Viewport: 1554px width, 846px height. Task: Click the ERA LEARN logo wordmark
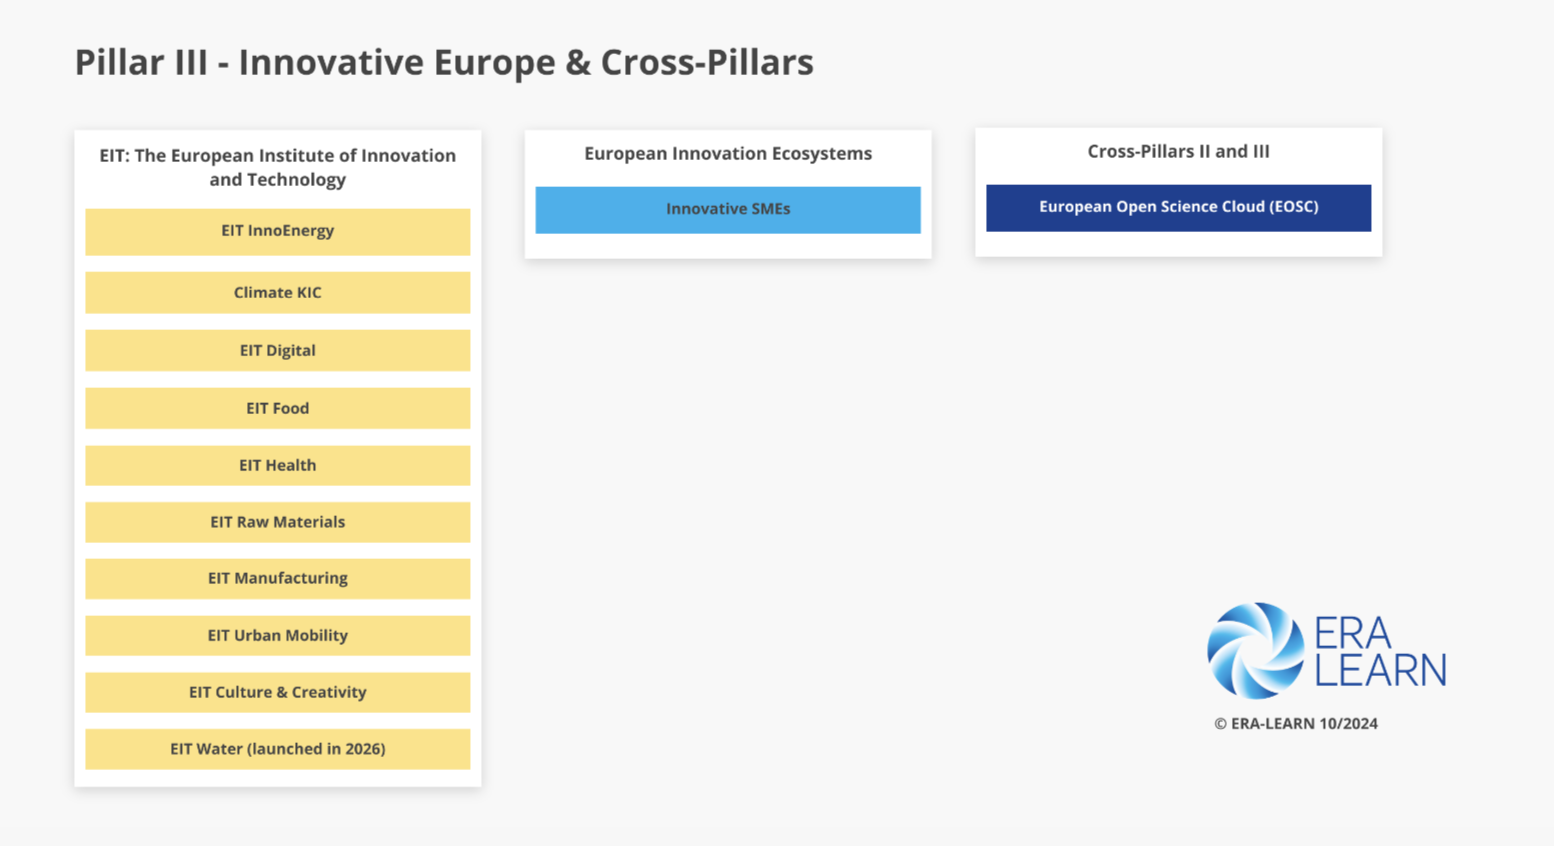click(x=1380, y=652)
